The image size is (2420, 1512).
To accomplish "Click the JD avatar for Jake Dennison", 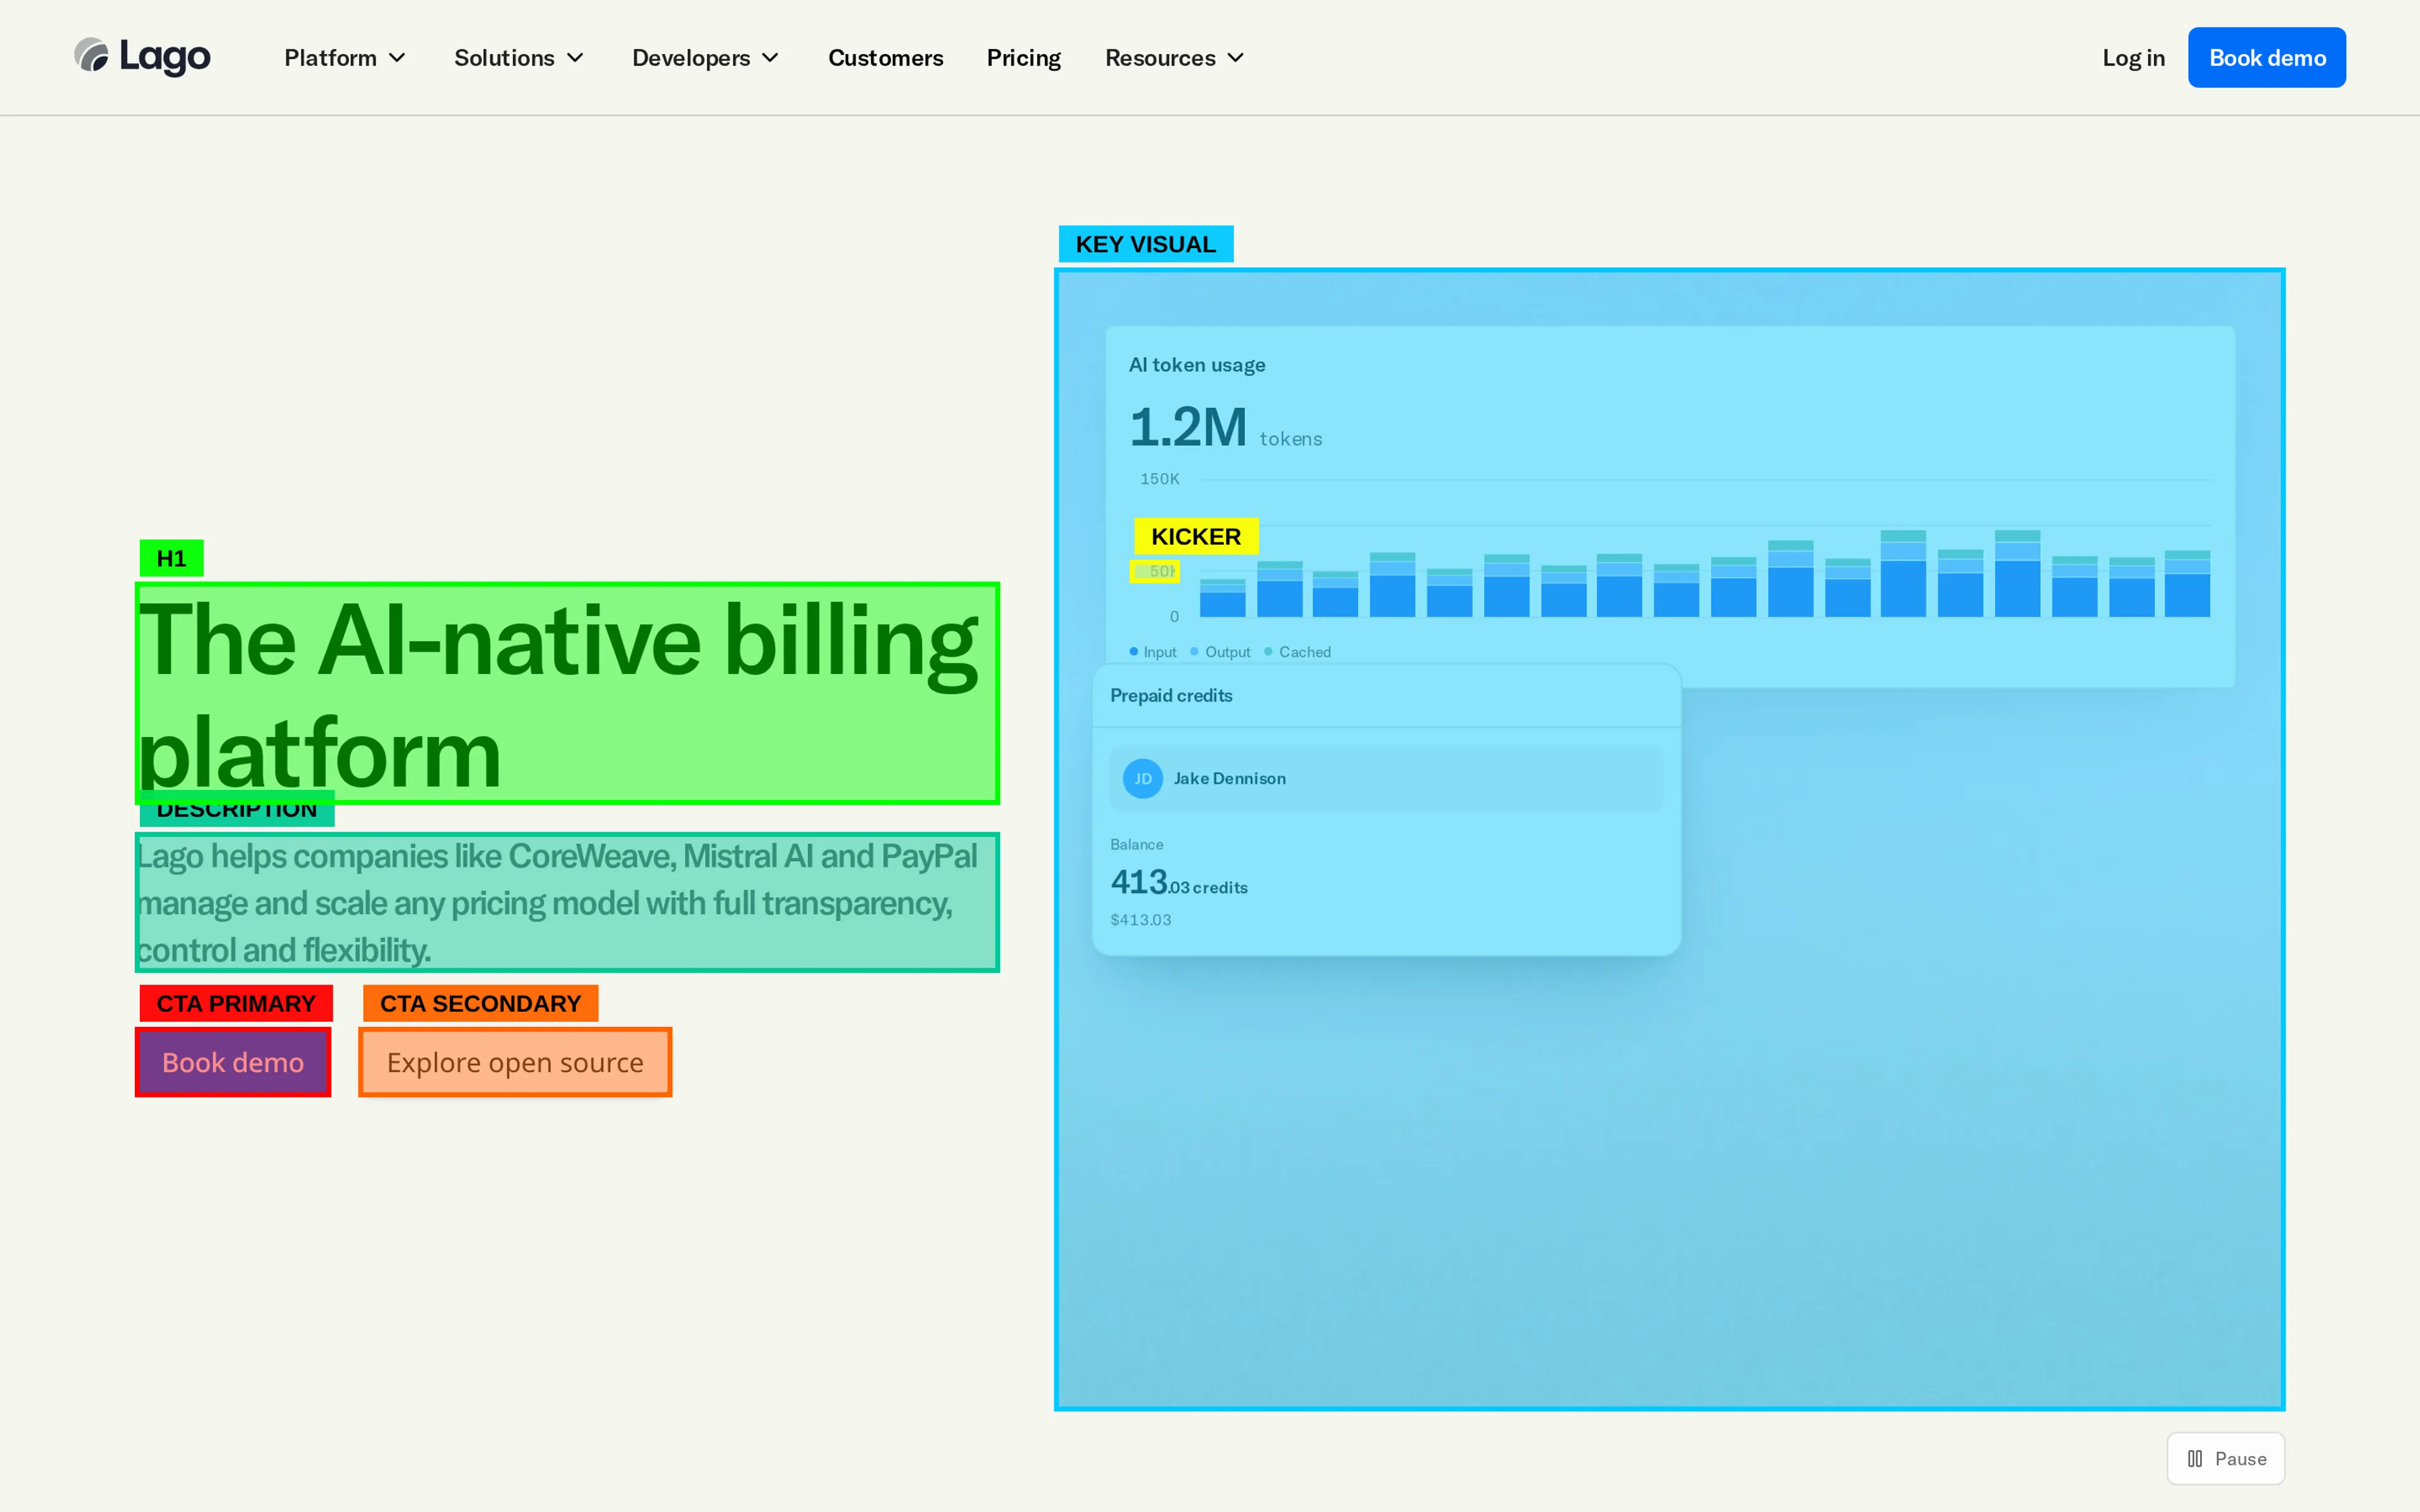I will point(1142,778).
